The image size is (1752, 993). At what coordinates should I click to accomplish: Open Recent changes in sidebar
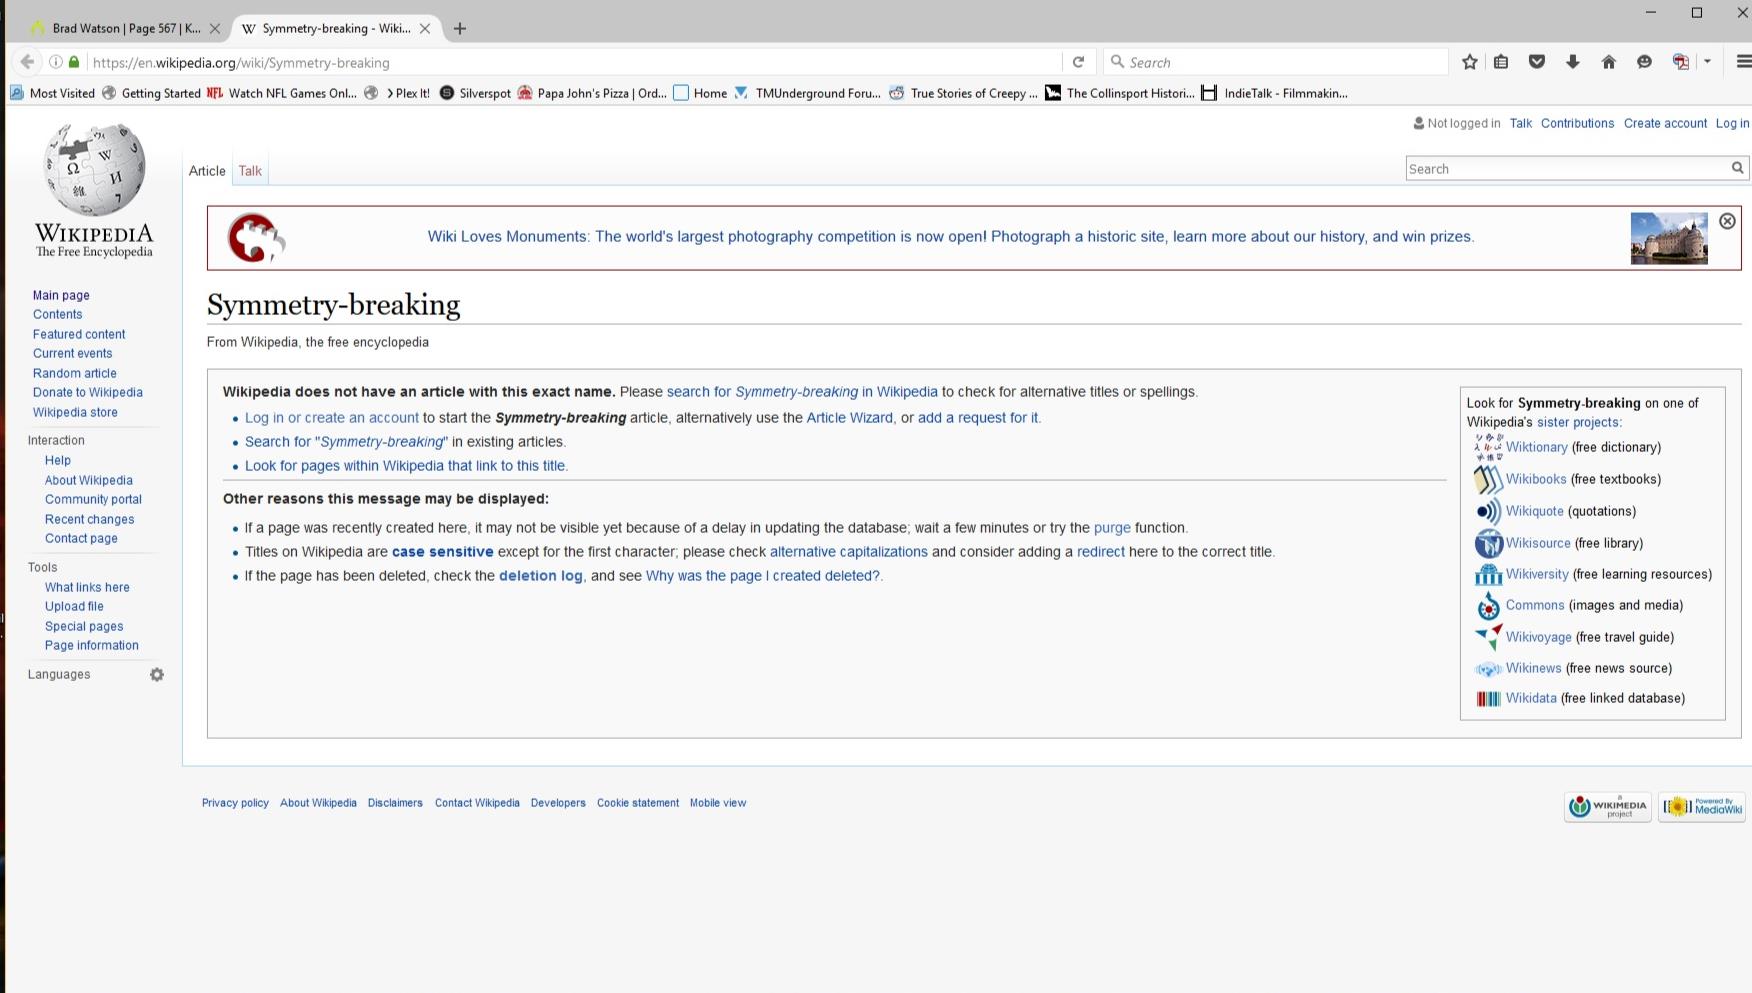coord(89,519)
